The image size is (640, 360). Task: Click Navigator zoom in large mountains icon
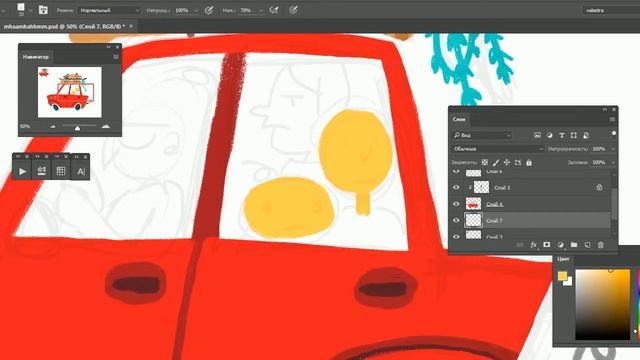tap(106, 127)
